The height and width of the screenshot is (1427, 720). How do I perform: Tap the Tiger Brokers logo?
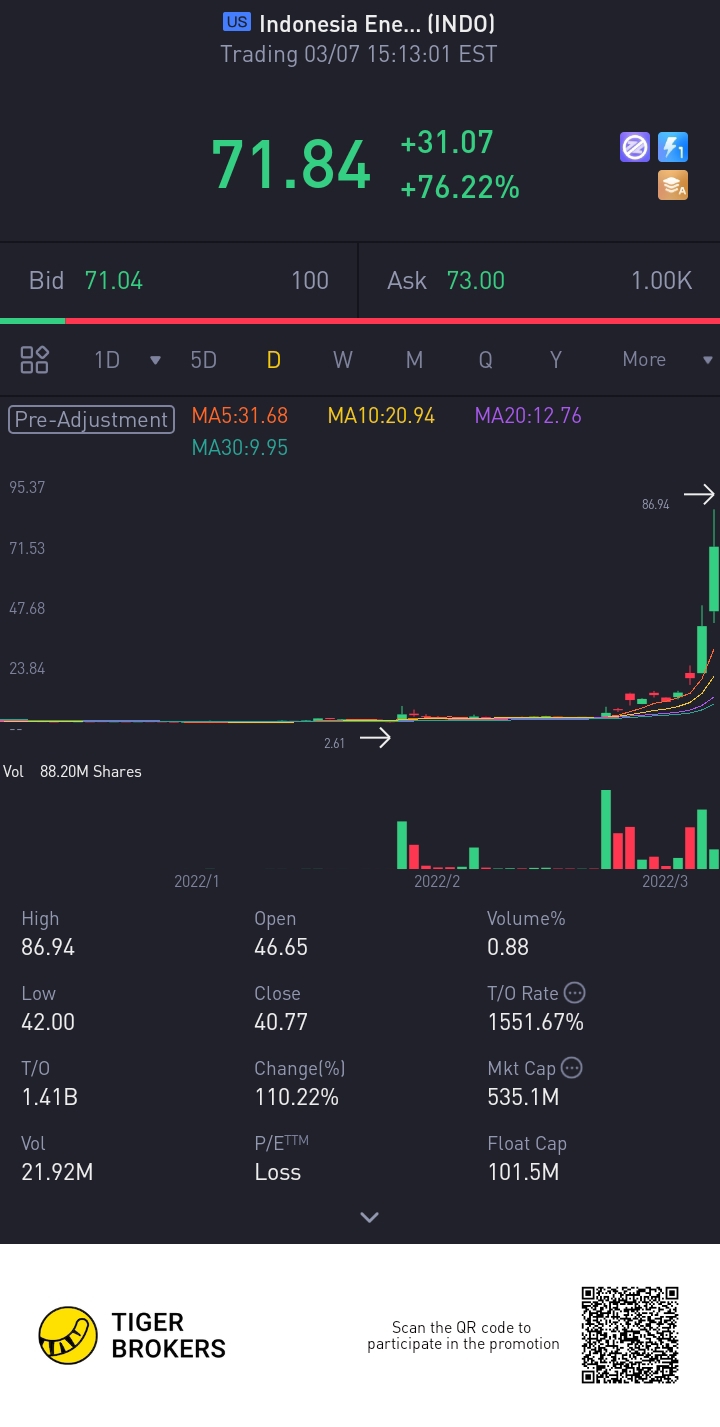tap(132, 1335)
